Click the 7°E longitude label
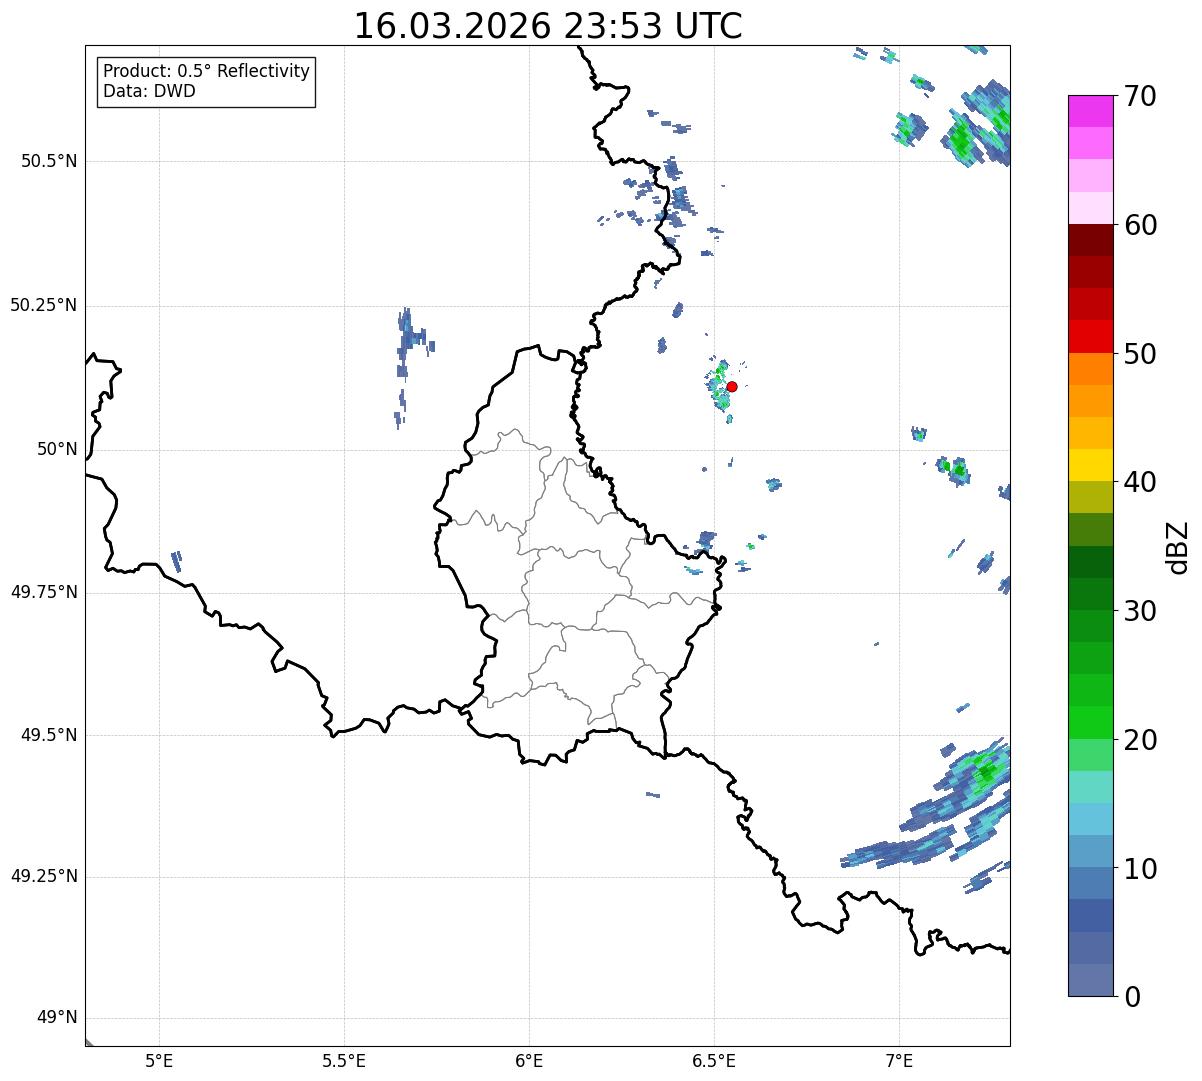 [x=899, y=1060]
